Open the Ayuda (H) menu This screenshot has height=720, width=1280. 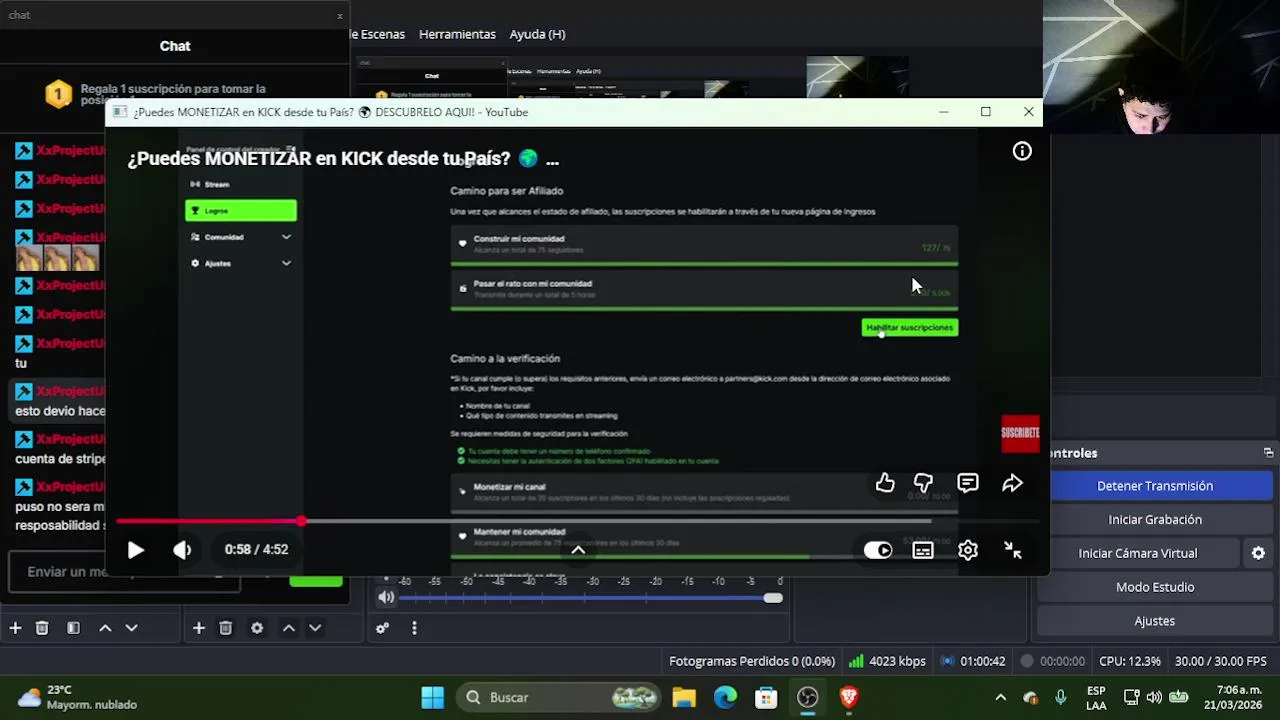pos(537,34)
